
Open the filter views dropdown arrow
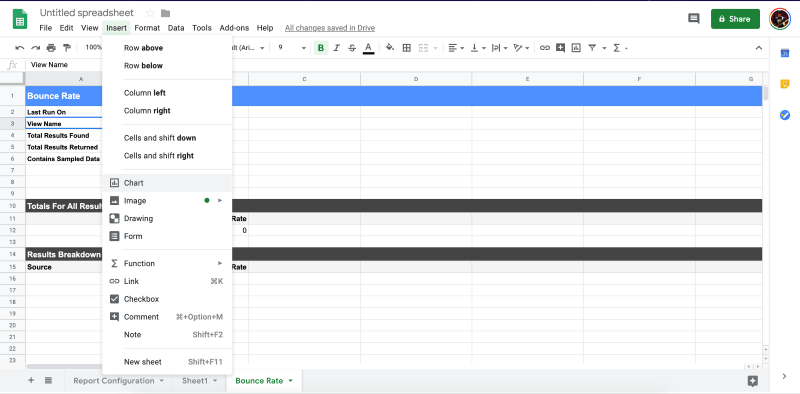click(605, 48)
